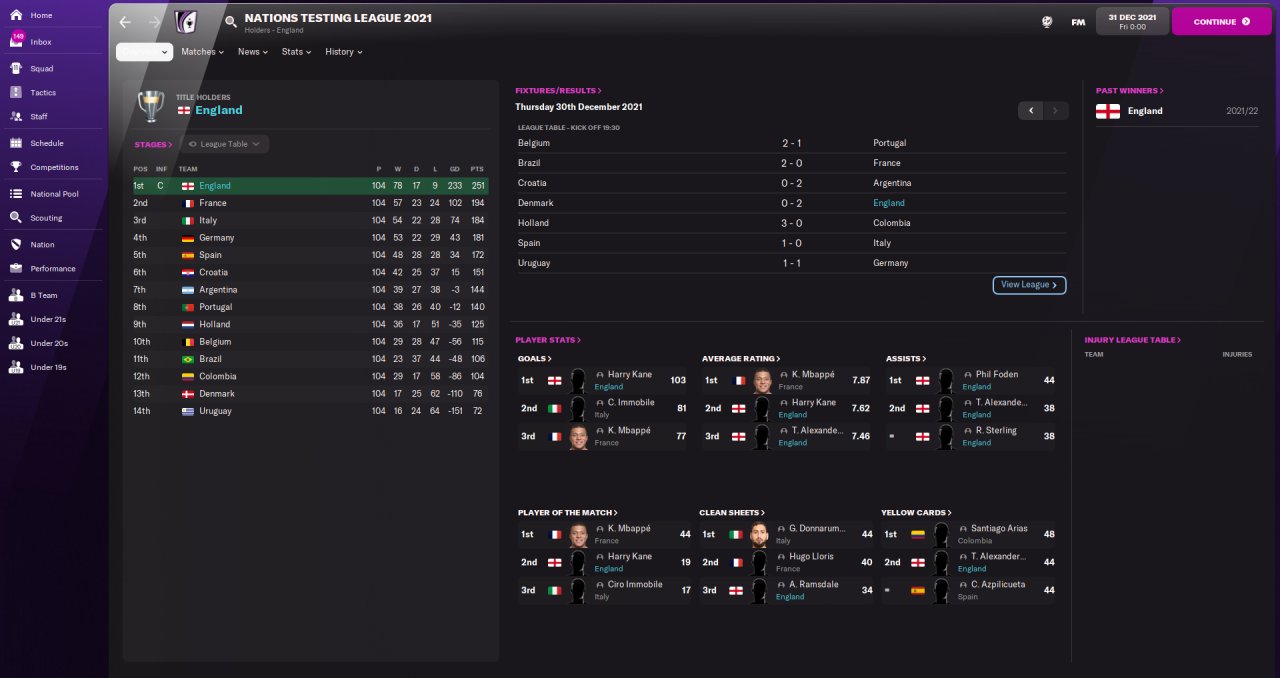Open the History menu
This screenshot has height=678, width=1280.
point(343,52)
